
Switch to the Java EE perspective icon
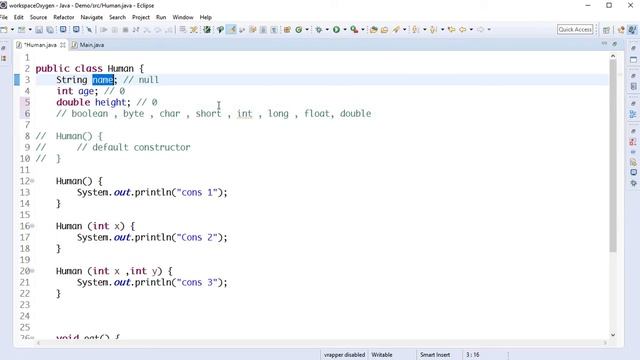coord(621,30)
